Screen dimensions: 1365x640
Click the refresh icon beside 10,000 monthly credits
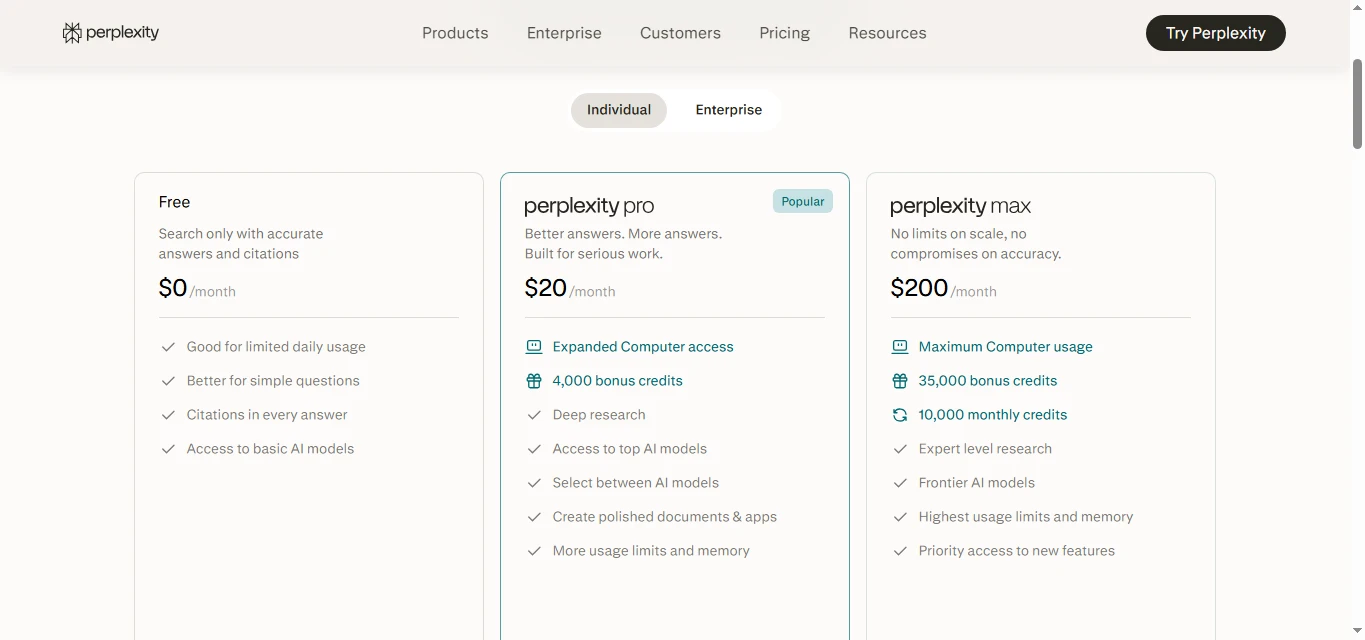click(900, 415)
